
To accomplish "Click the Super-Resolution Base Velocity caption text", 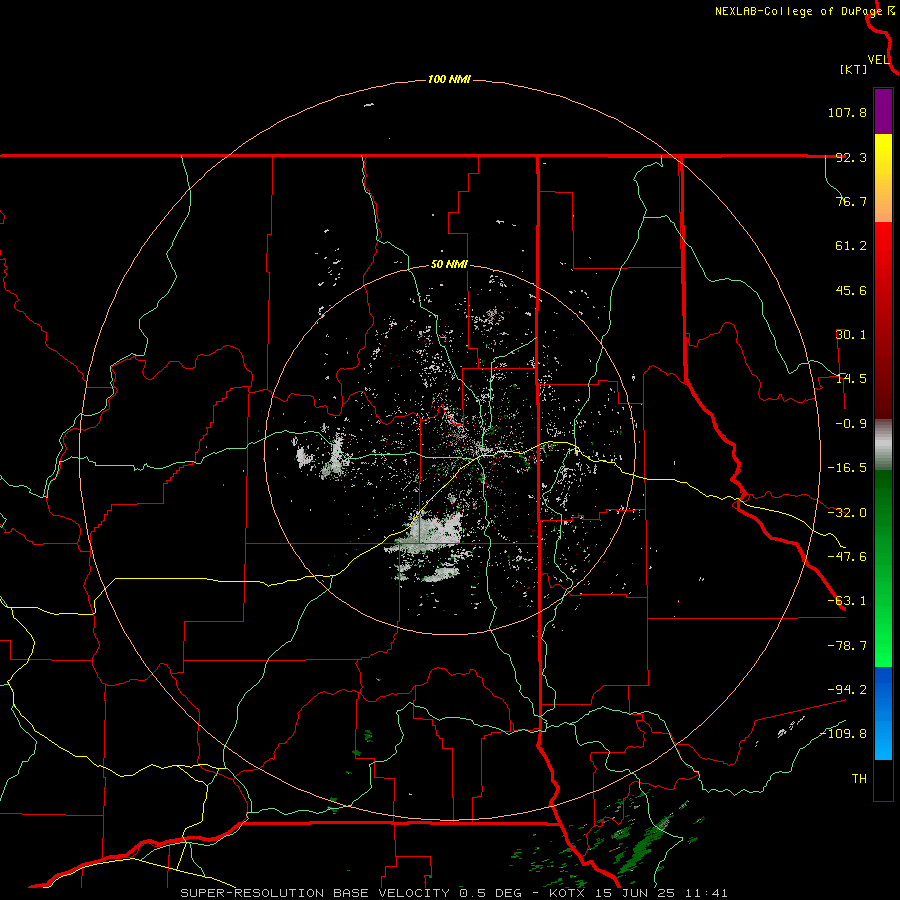I will click(454, 893).
